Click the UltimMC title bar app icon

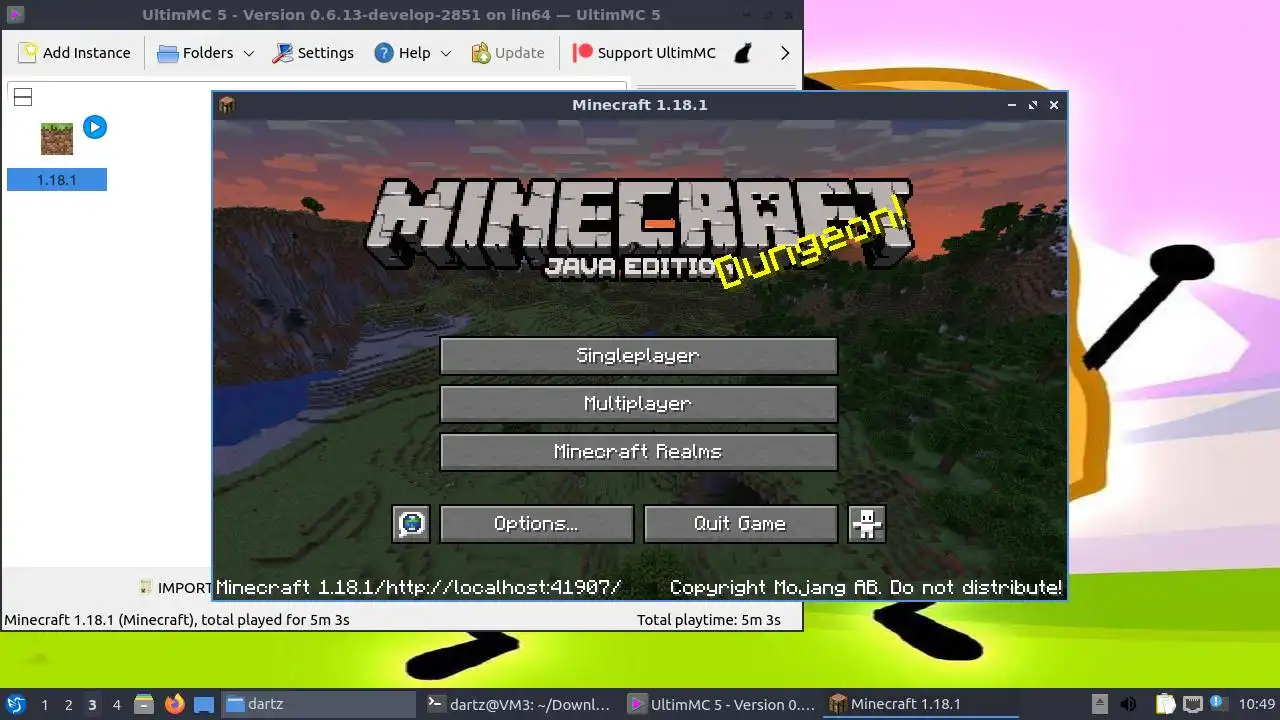(15, 14)
